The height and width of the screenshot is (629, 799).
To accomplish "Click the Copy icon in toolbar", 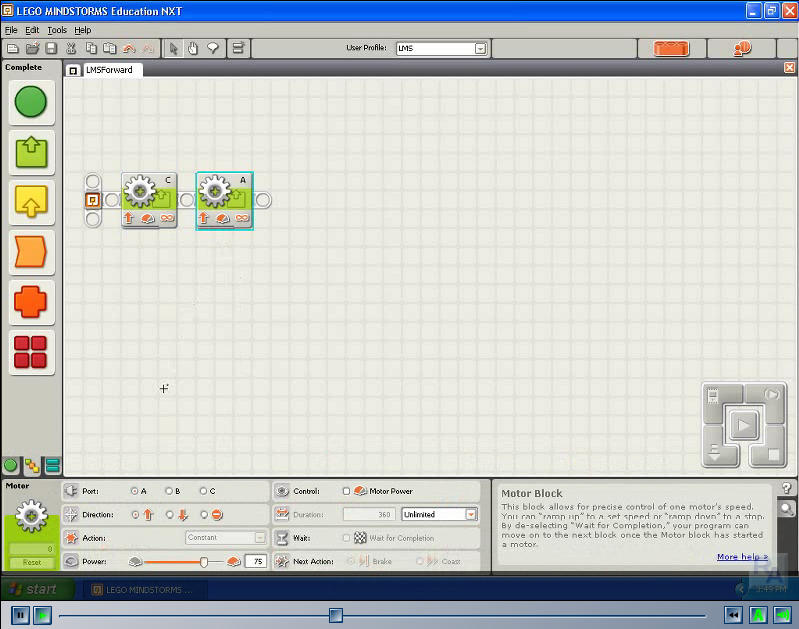I will pyautogui.click(x=91, y=48).
